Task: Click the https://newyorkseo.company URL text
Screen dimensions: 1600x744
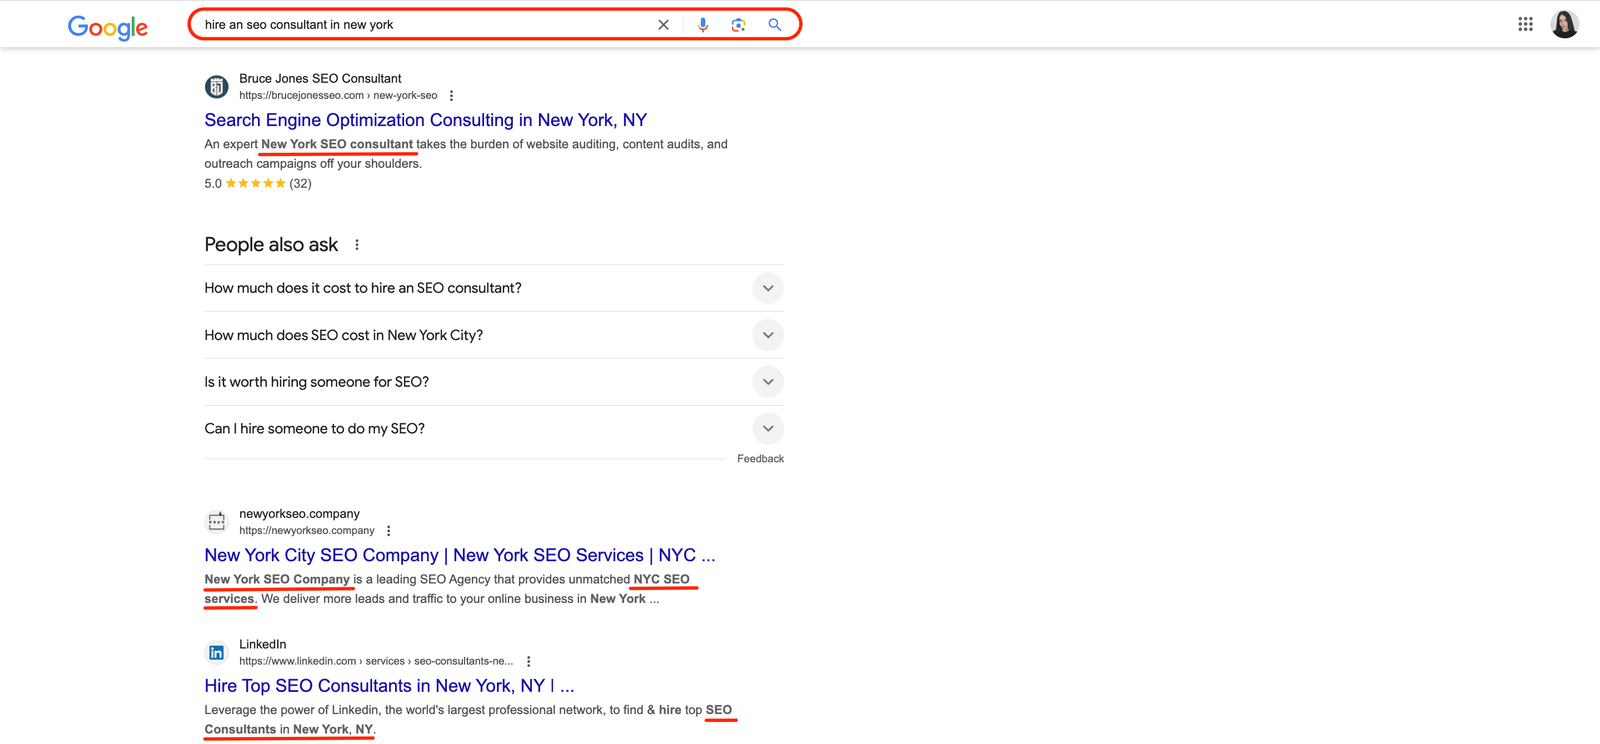Action: coord(307,531)
